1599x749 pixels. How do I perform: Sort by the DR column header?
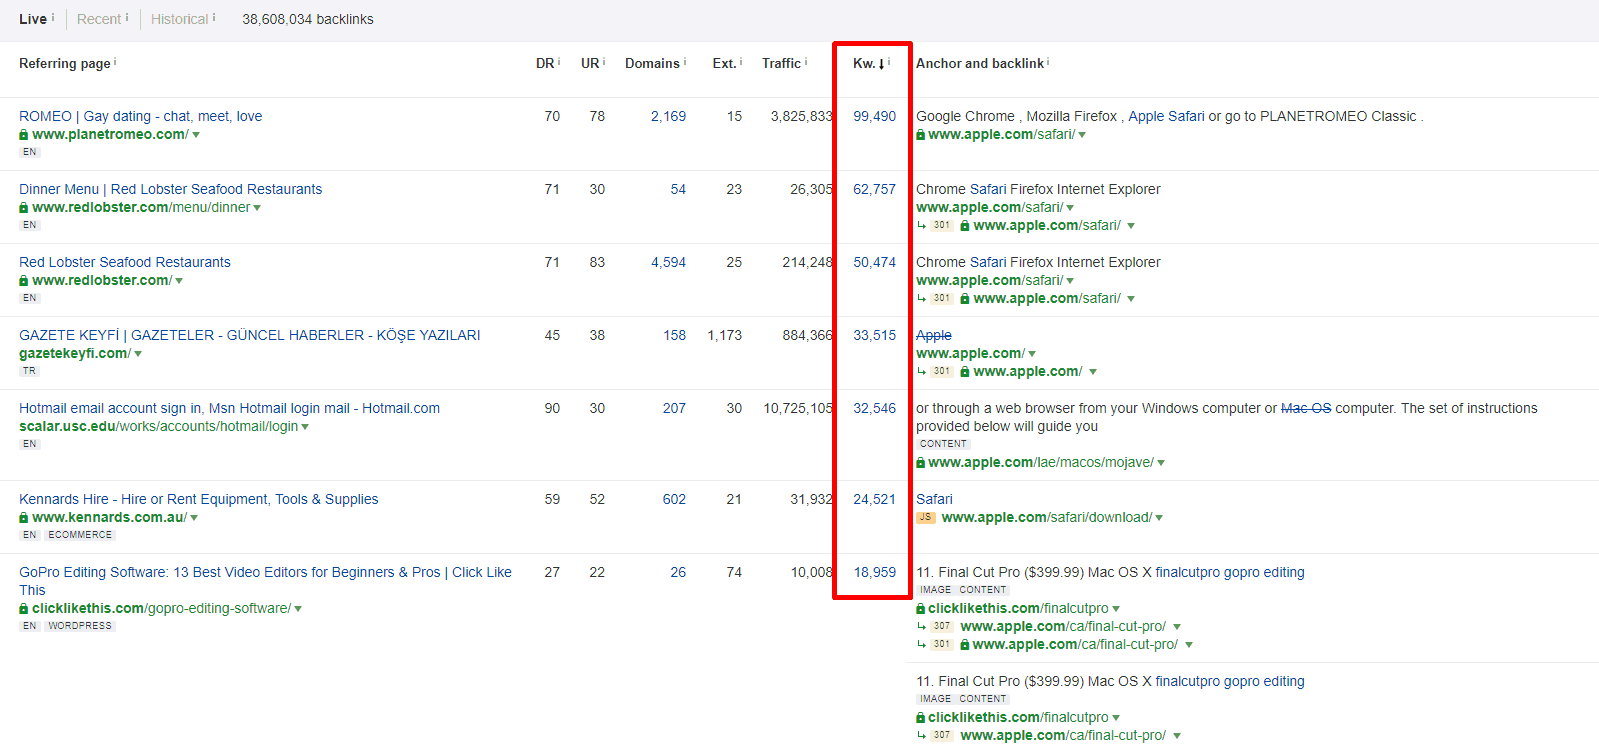coord(544,63)
